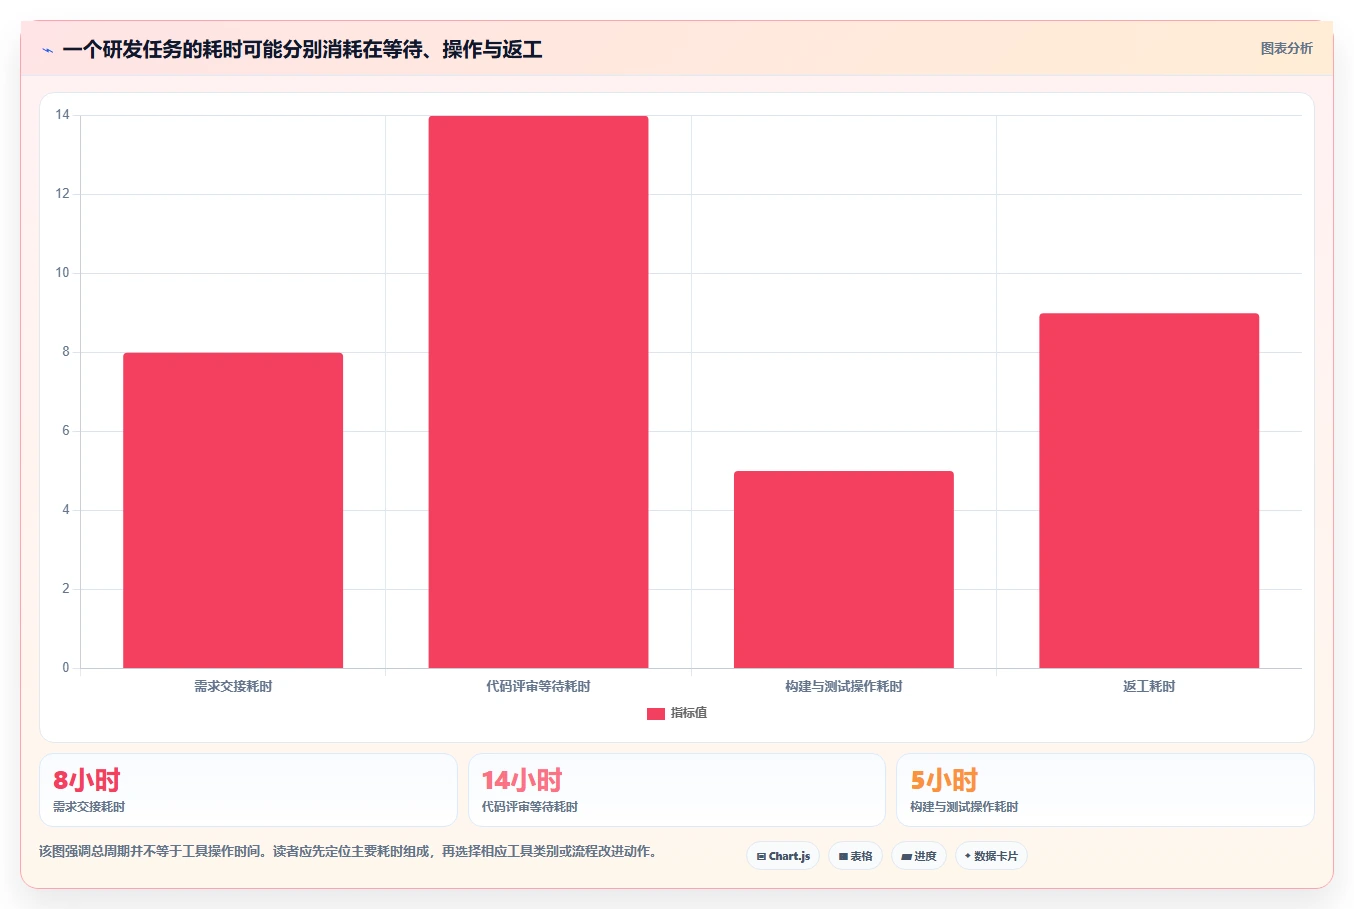Click the icon in the 进度 chip

pyautogui.click(x=907, y=857)
